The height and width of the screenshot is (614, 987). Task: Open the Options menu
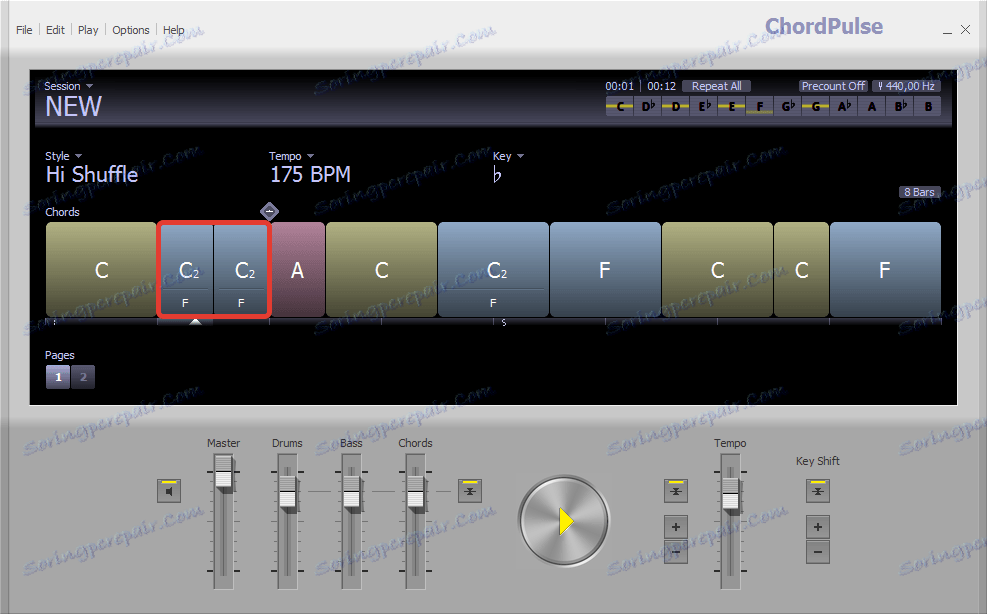(131, 30)
